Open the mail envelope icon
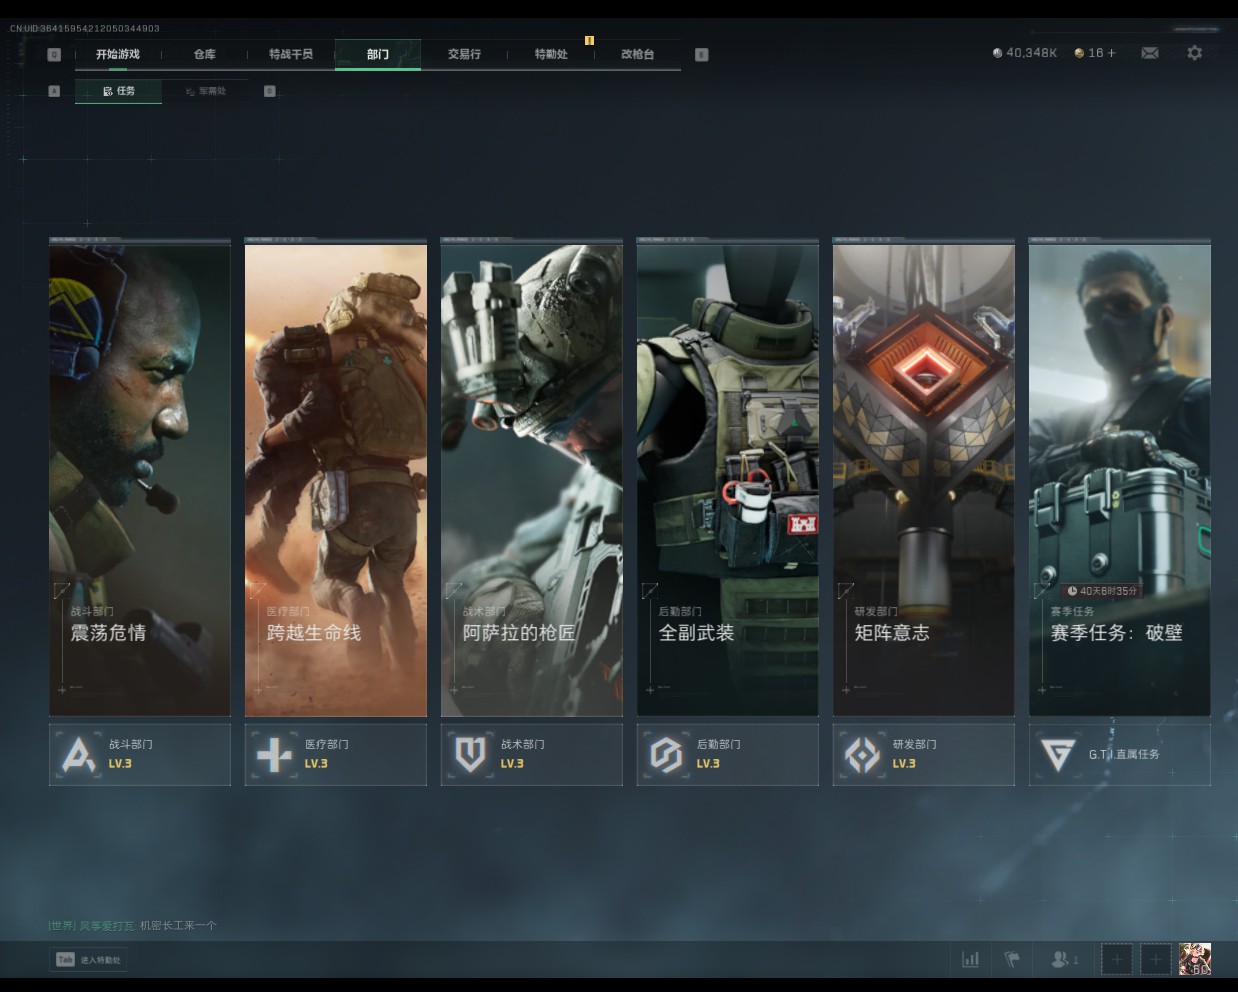Screen dimensions: 1238x992 [x=1150, y=53]
